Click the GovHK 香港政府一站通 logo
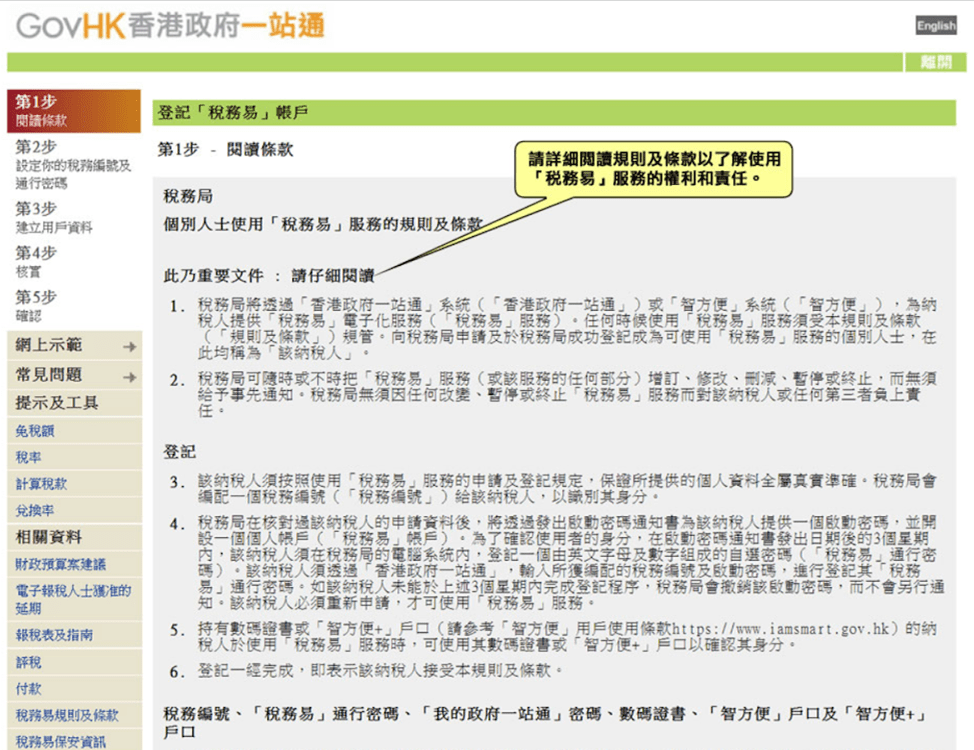 coord(170,26)
